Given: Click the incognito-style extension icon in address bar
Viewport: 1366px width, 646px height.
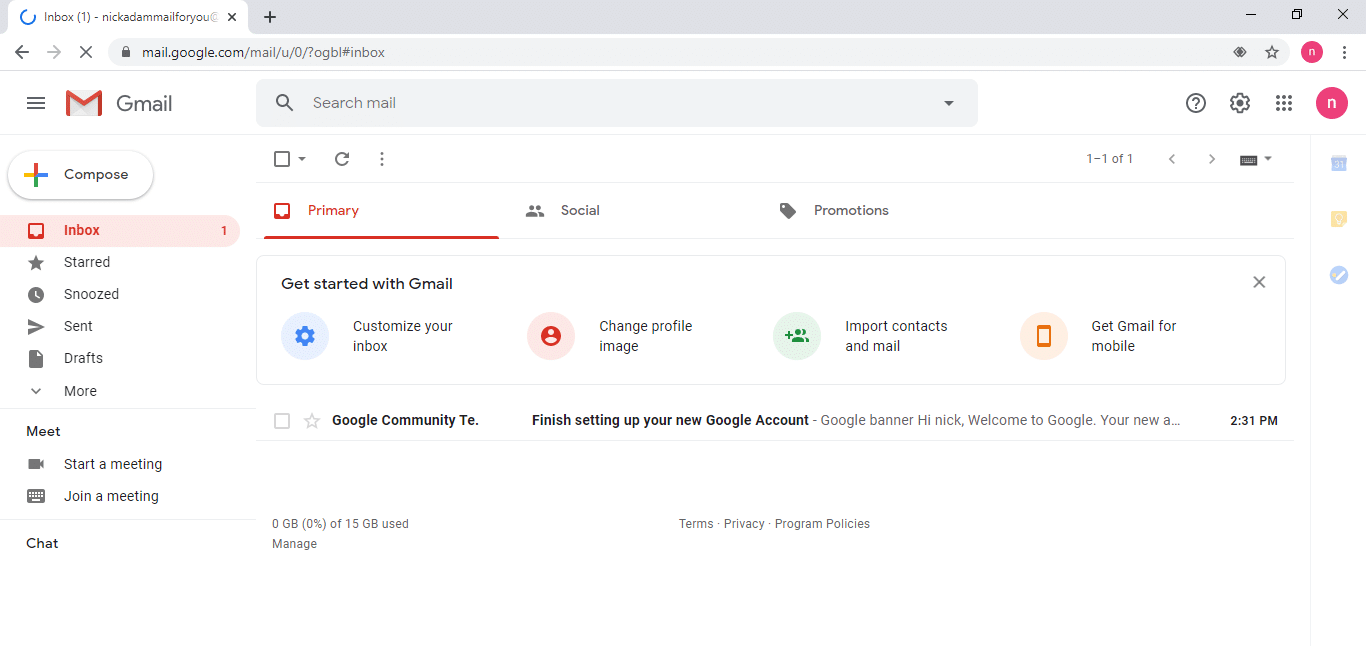Looking at the screenshot, I should (x=1240, y=52).
